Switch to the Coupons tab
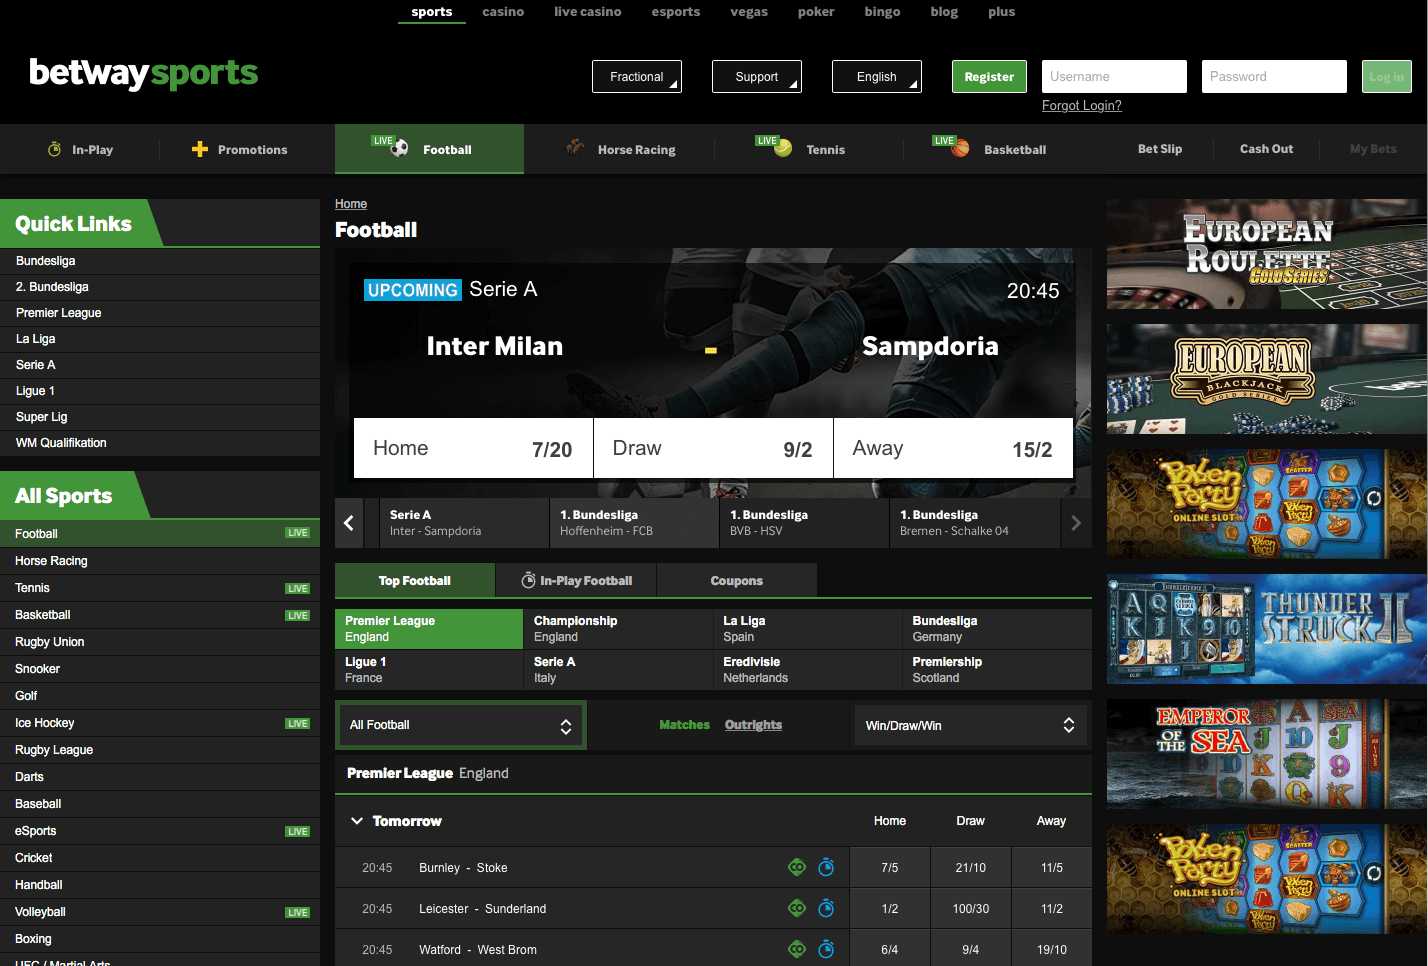The image size is (1428, 966). tap(737, 580)
